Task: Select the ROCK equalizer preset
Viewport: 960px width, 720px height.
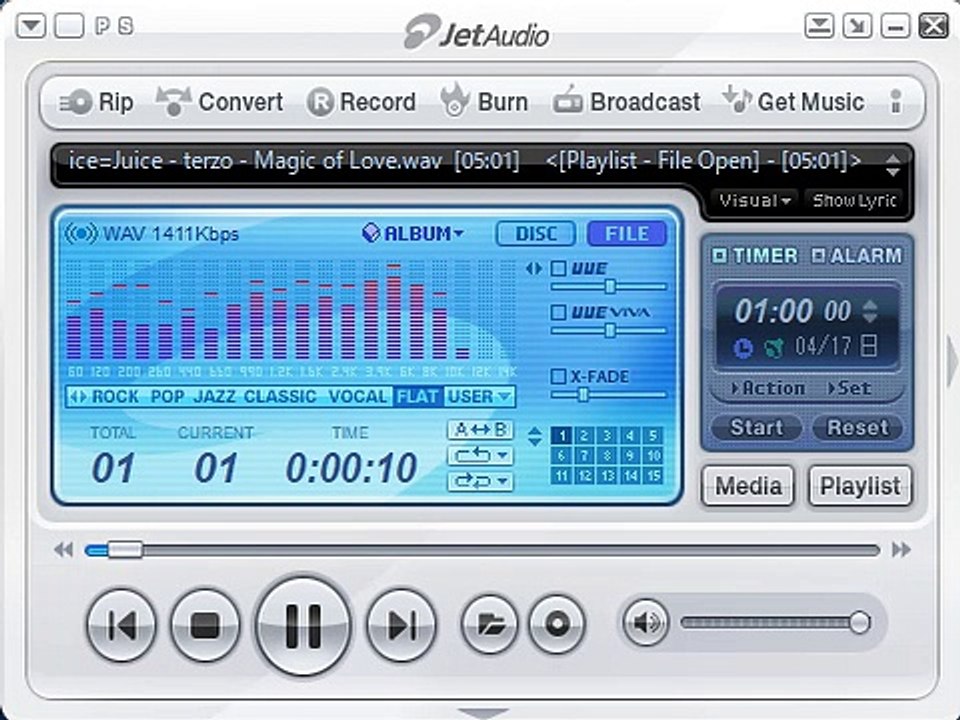Action: point(115,397)
